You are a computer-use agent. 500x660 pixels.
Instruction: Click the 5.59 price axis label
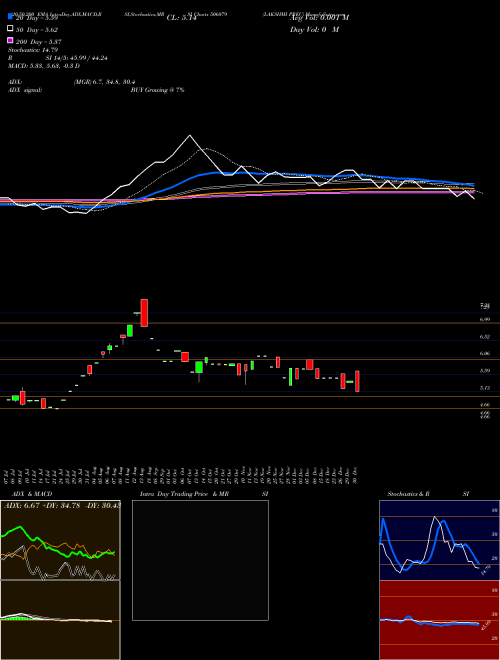point(484,370)
